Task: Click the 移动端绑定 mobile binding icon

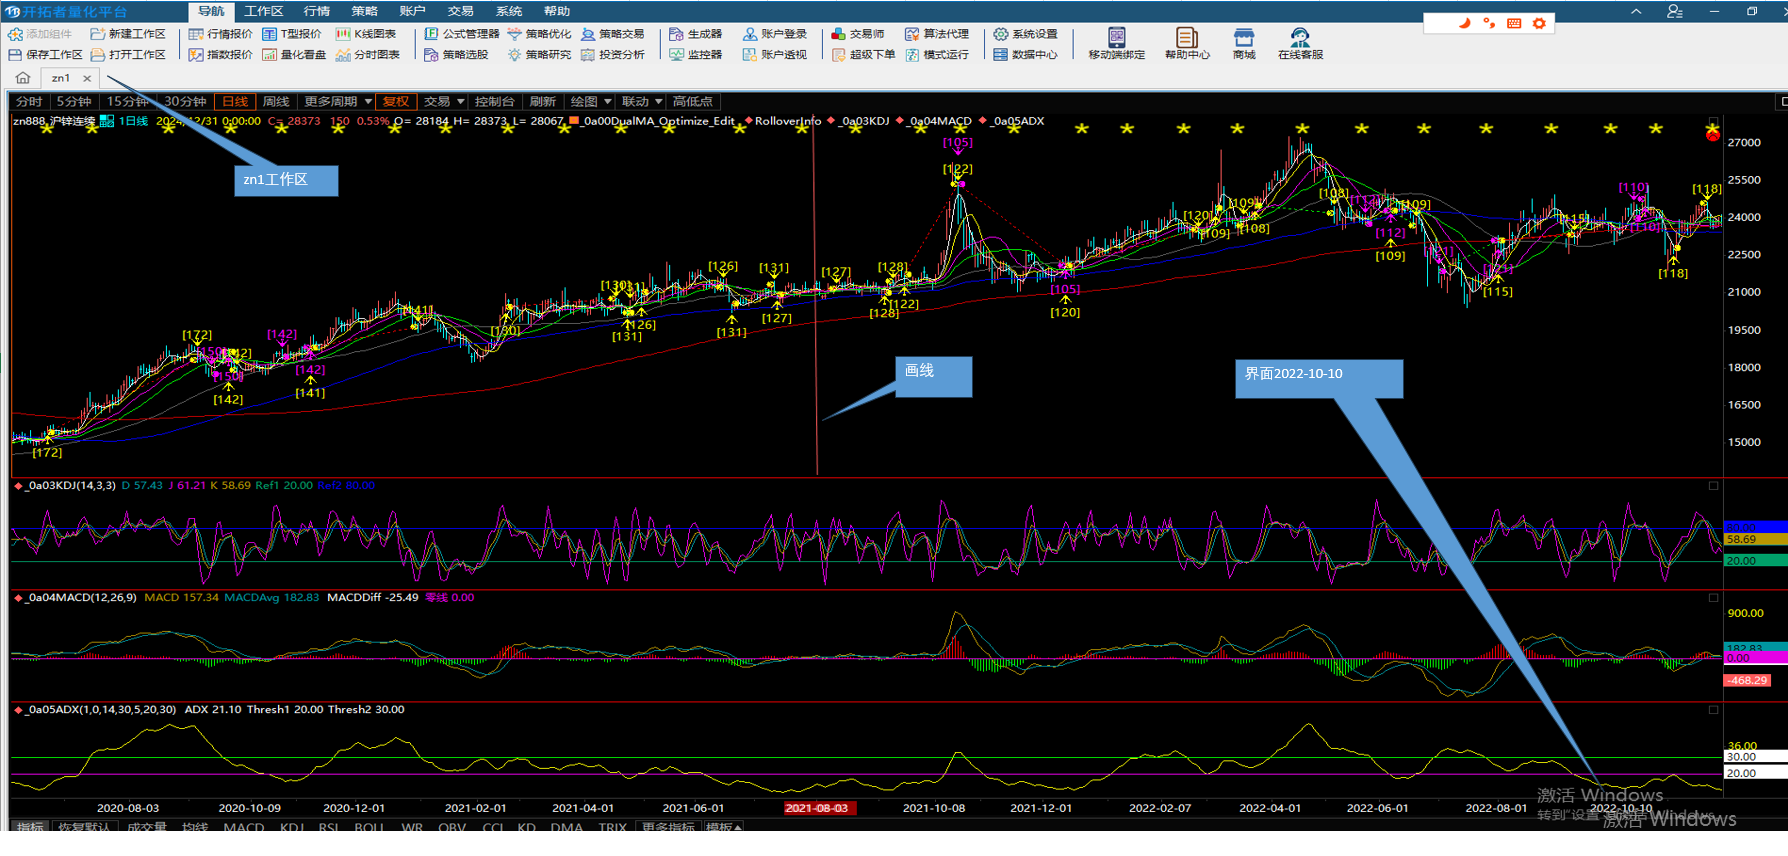Action: pos(1116,43)
